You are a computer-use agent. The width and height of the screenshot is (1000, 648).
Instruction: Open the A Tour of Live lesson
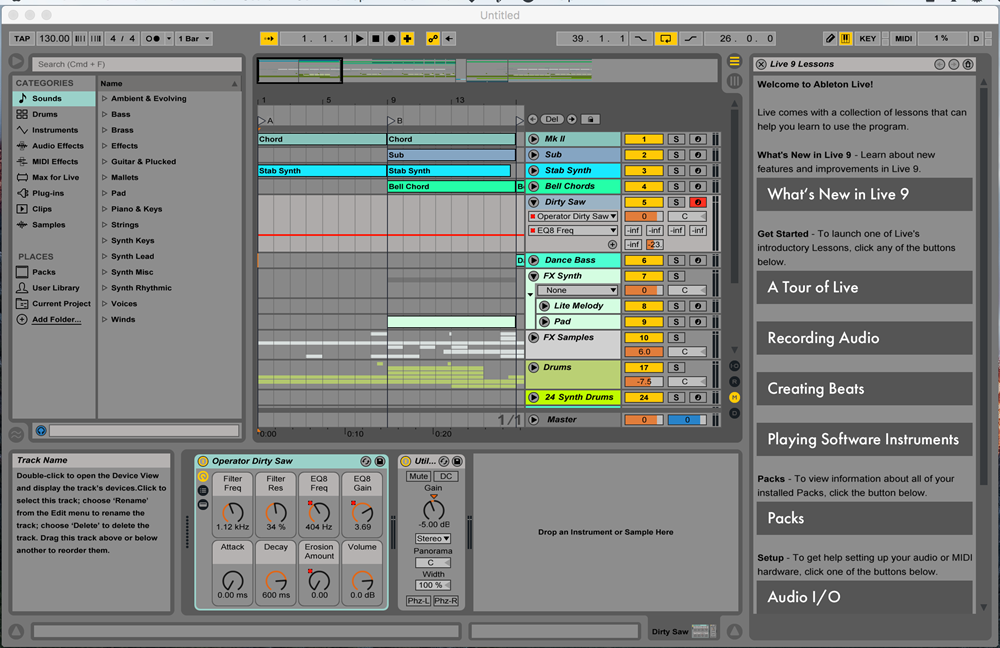point(864,287)
